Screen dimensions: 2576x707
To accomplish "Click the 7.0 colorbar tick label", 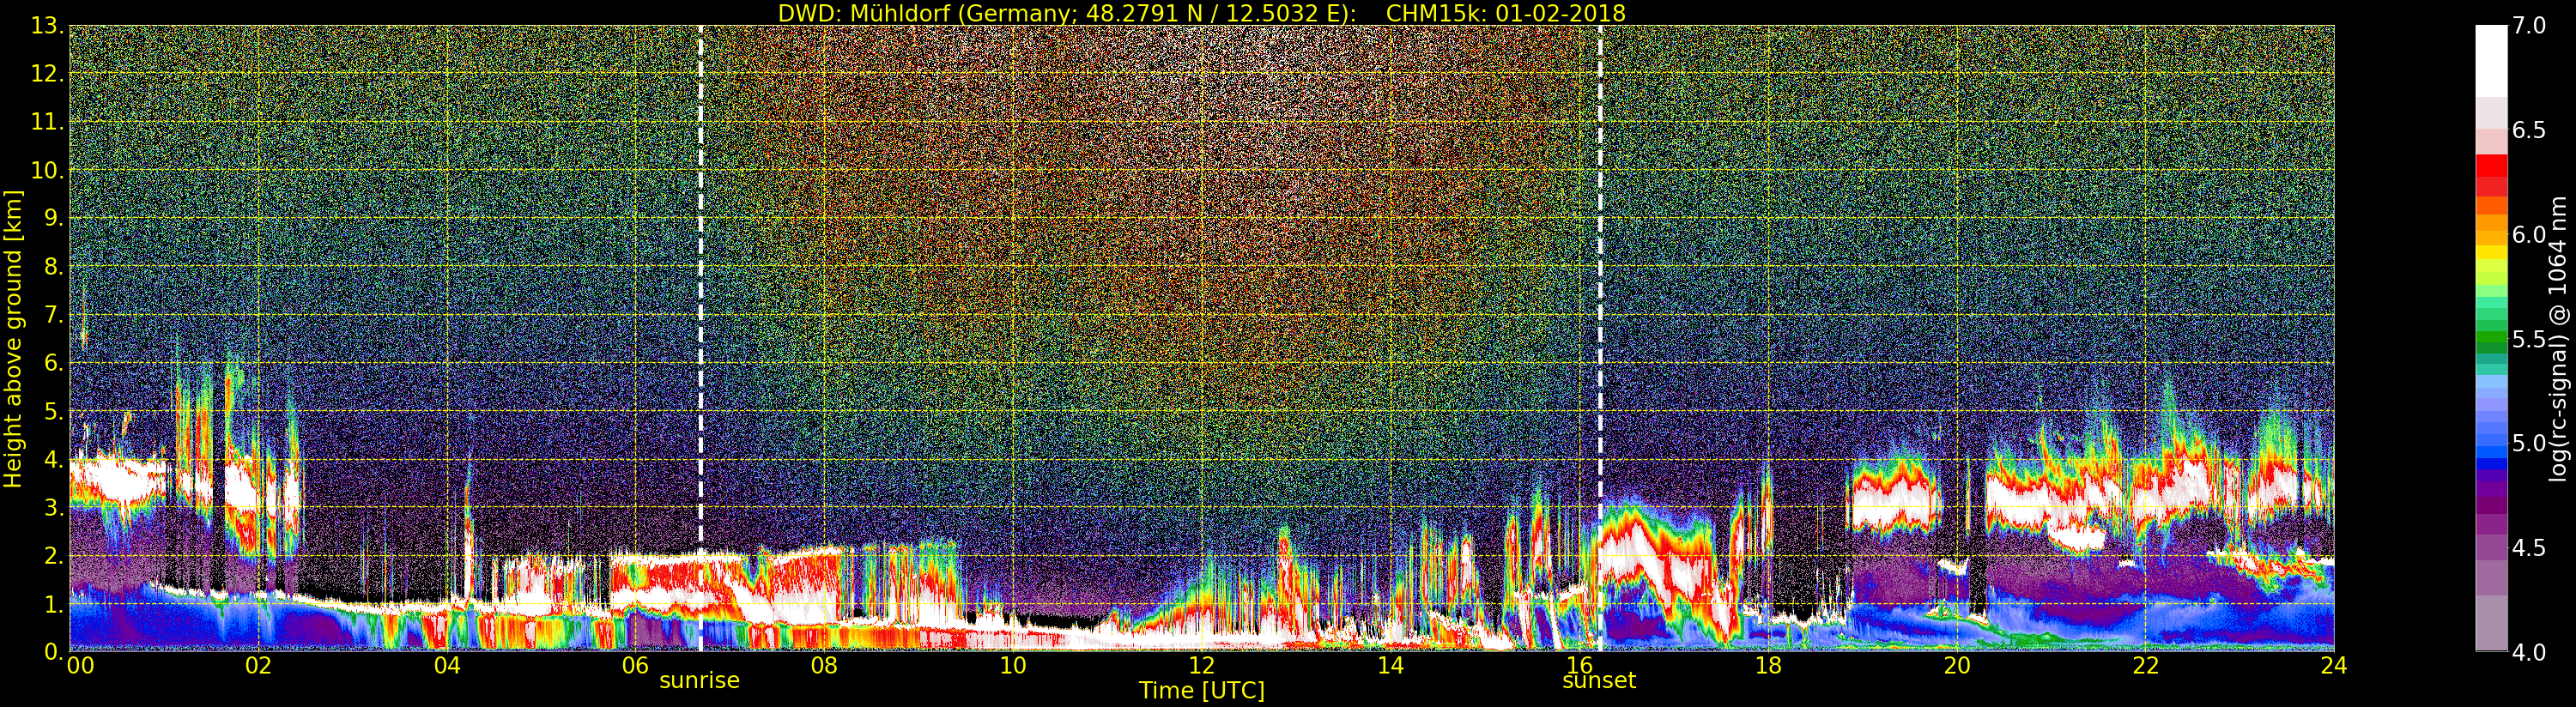I will [x=2529, y=26].
